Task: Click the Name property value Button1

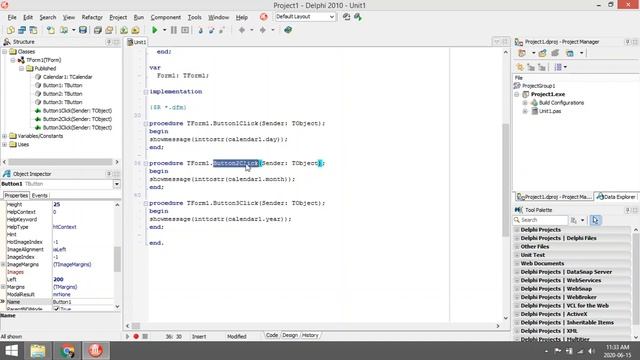Action: tap(83, 302)
